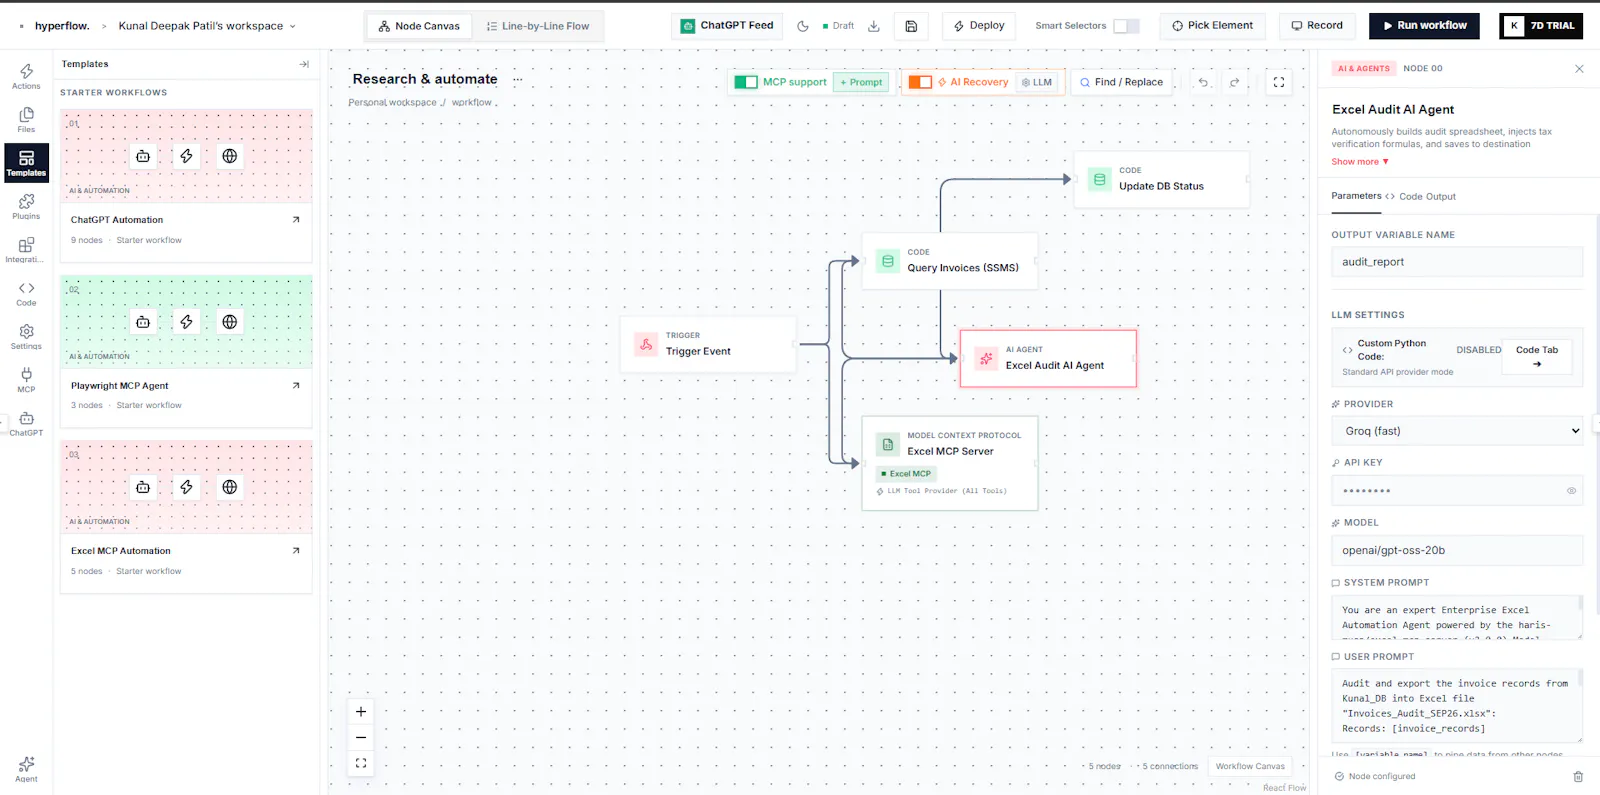The width and height of the screenshot is (1600, 795).
Task: Select the Code Output tab
Action: point(1420,197)
